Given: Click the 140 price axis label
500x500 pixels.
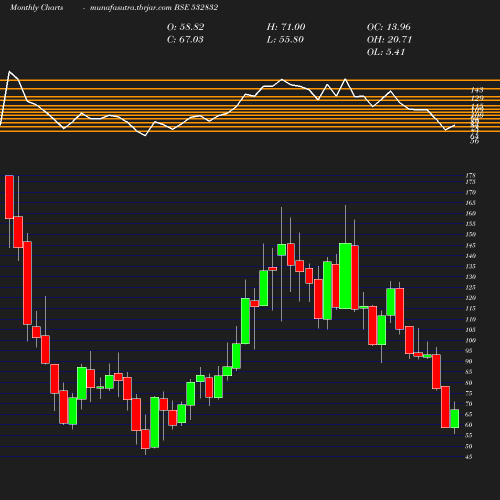Looking at the screenshot, I should [470, 256].
